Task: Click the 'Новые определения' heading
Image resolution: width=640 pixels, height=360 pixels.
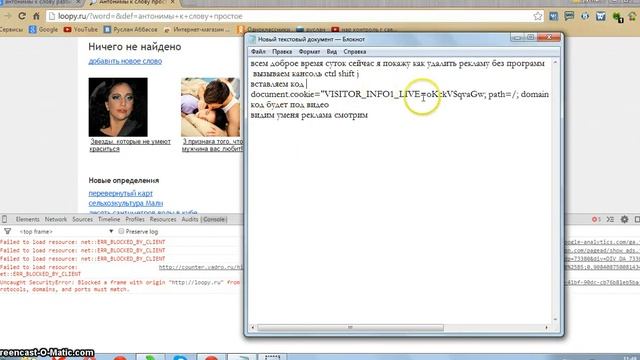Action: coord(124,180)
